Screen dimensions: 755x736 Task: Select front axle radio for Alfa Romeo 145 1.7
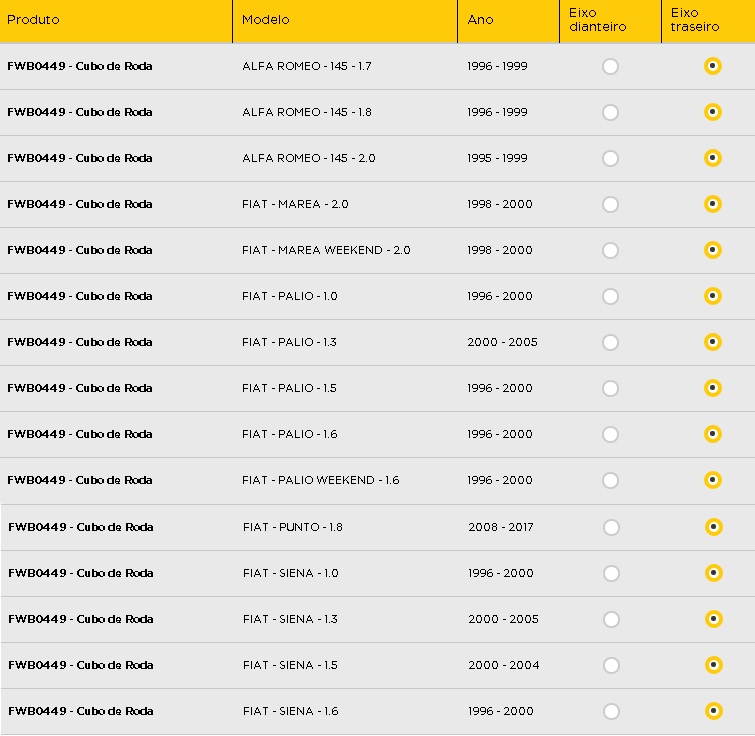(610, 66)
